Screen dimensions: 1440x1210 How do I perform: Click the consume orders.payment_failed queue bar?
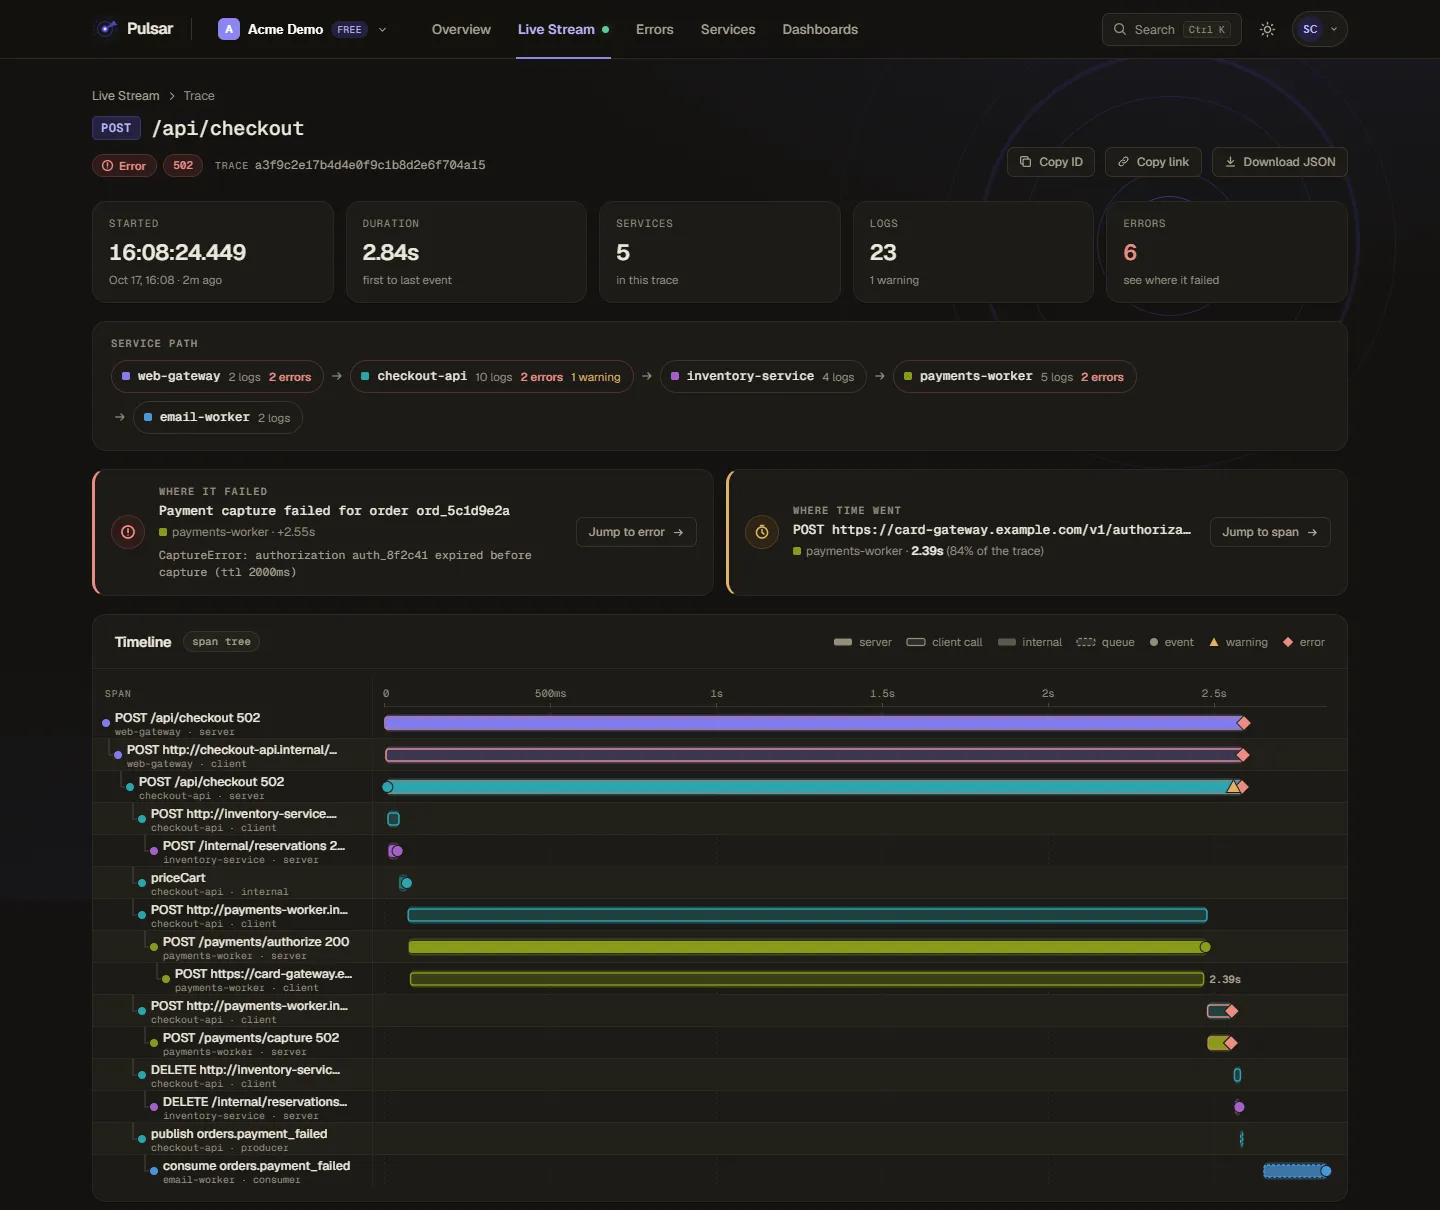[x=1296, y=1171]
